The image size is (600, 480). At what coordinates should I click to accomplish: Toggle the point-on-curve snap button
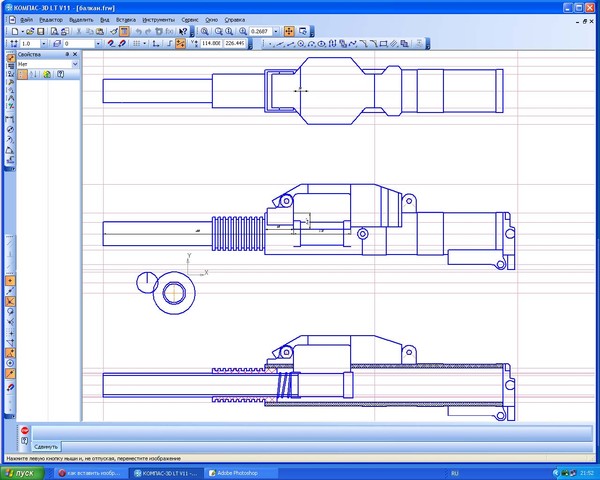(10, 374)
